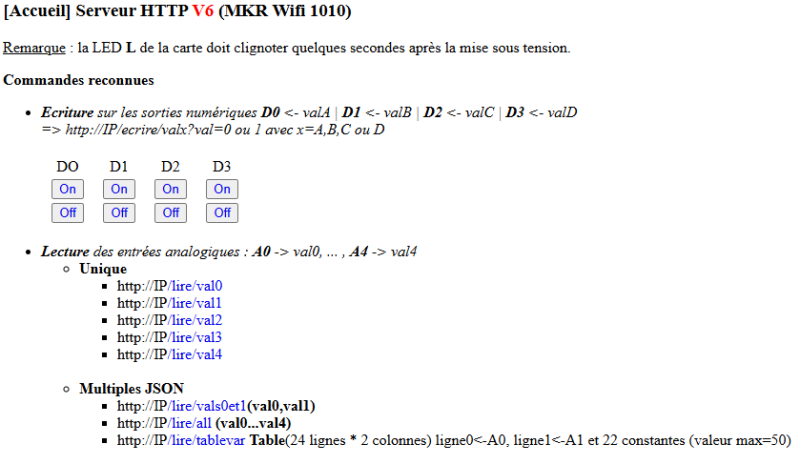Click the D2 column label
800x464 pixels.
(170, 167)
